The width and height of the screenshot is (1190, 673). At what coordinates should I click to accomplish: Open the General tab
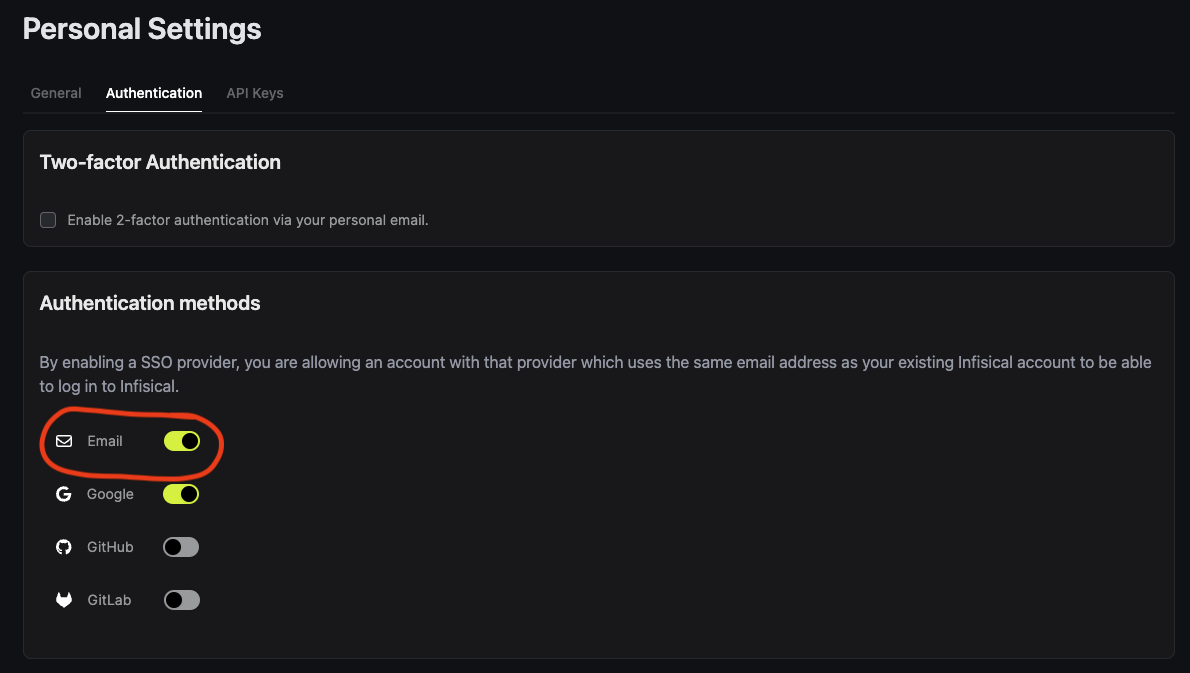point(56,93)
